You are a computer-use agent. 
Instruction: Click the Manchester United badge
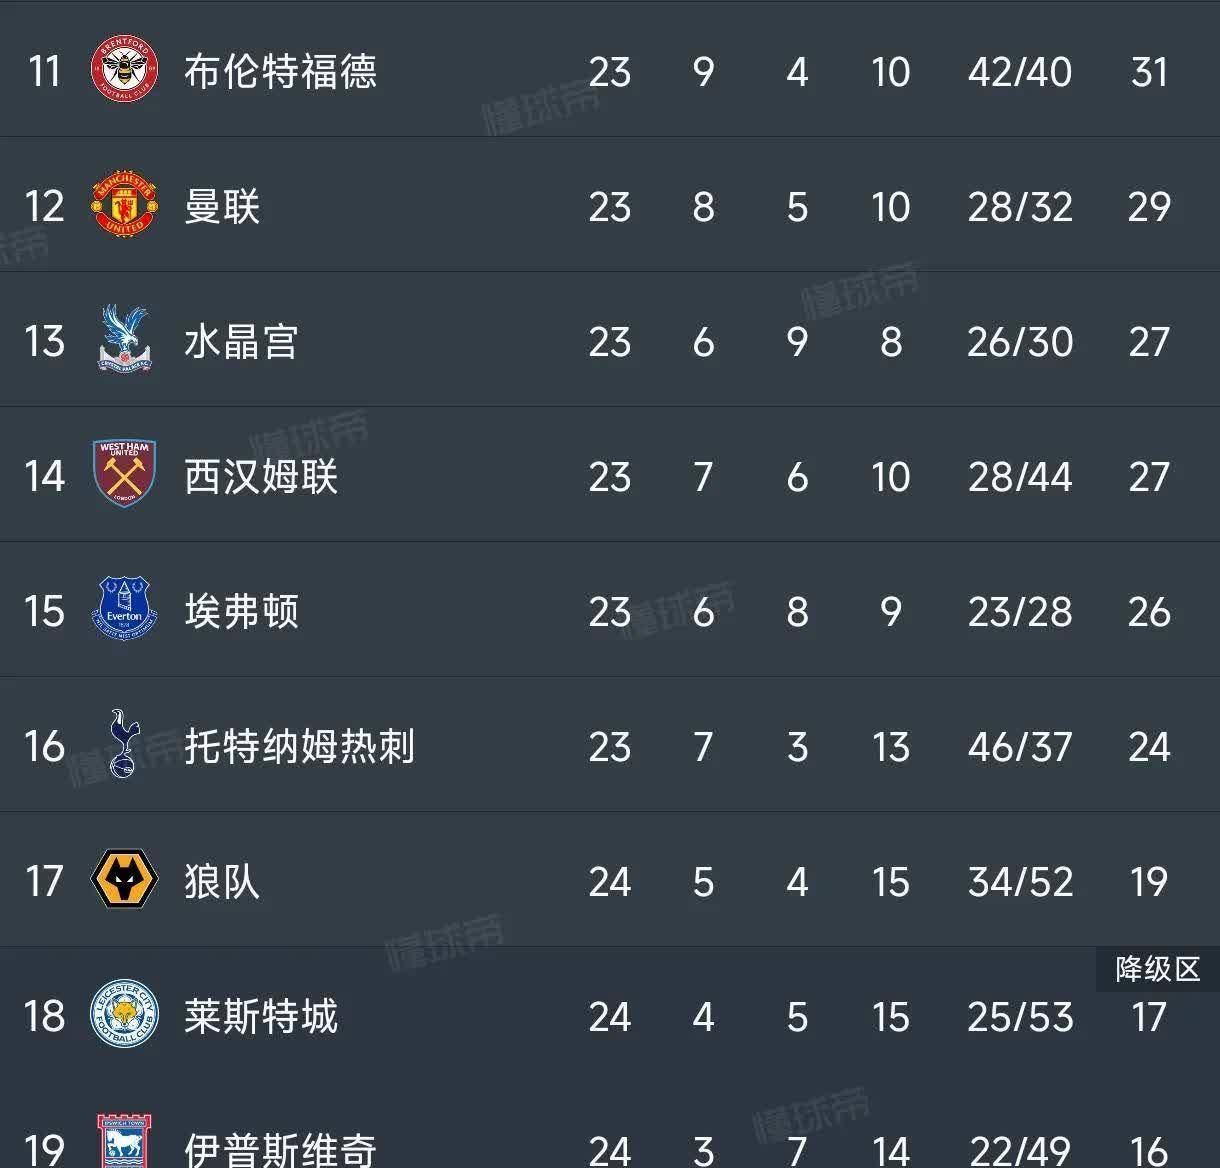click(123, 207)
